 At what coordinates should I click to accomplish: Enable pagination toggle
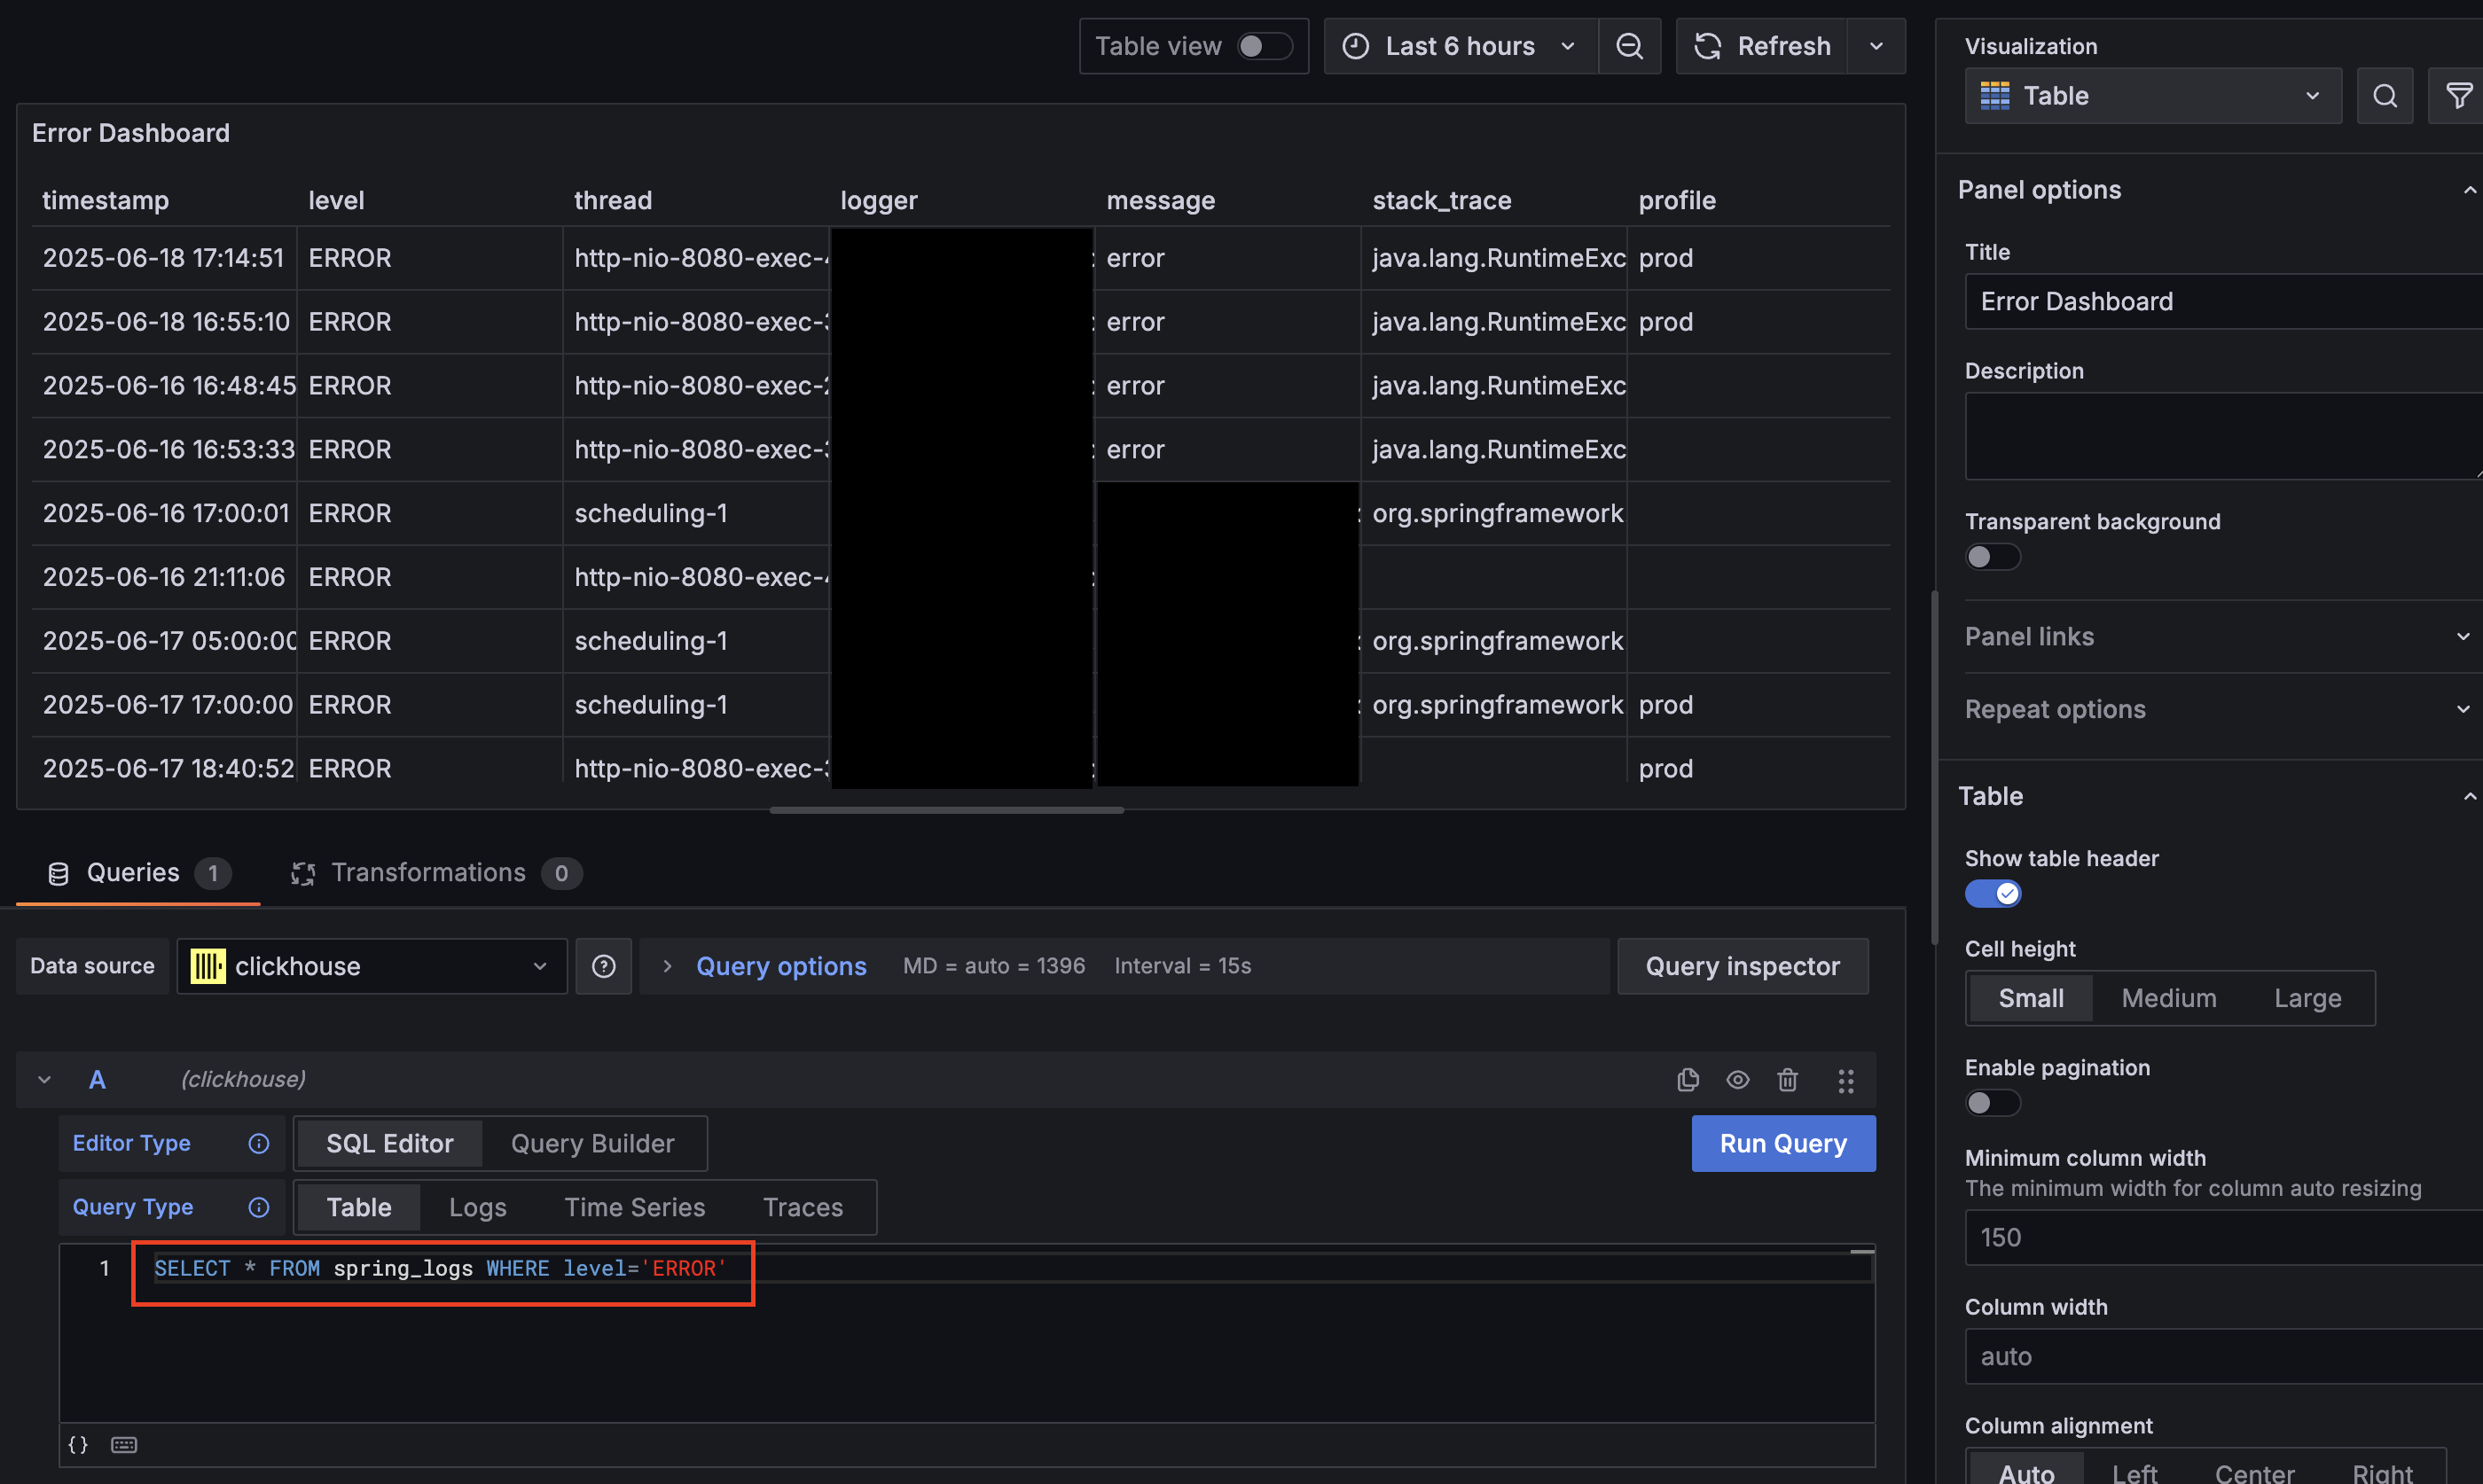click(1992, 1103)
